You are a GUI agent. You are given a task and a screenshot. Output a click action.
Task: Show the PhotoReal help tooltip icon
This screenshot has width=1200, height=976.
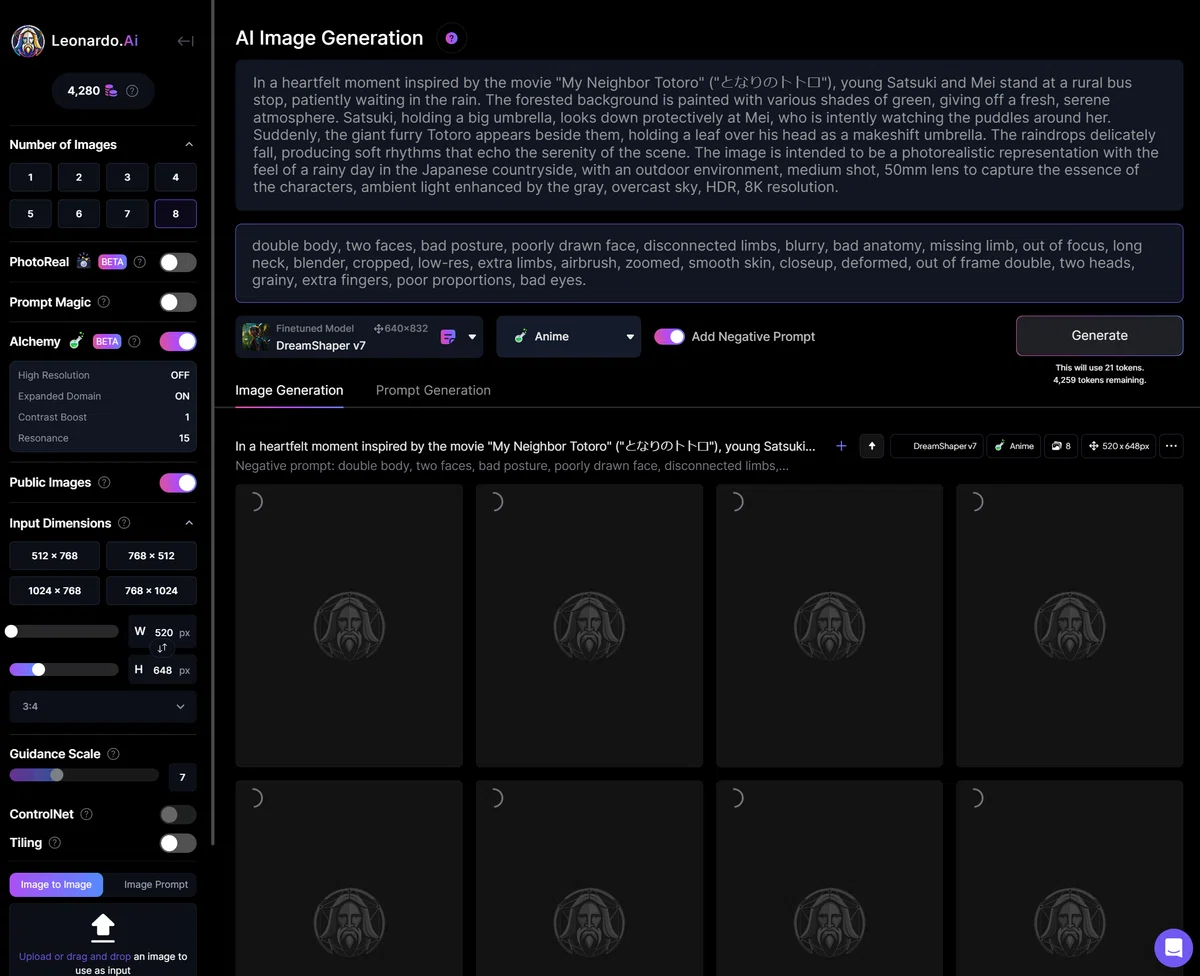(x=140, y=262)
